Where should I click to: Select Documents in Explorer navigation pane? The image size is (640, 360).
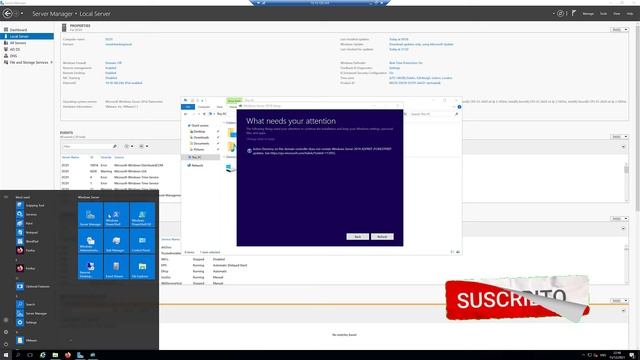click(201, 143)
